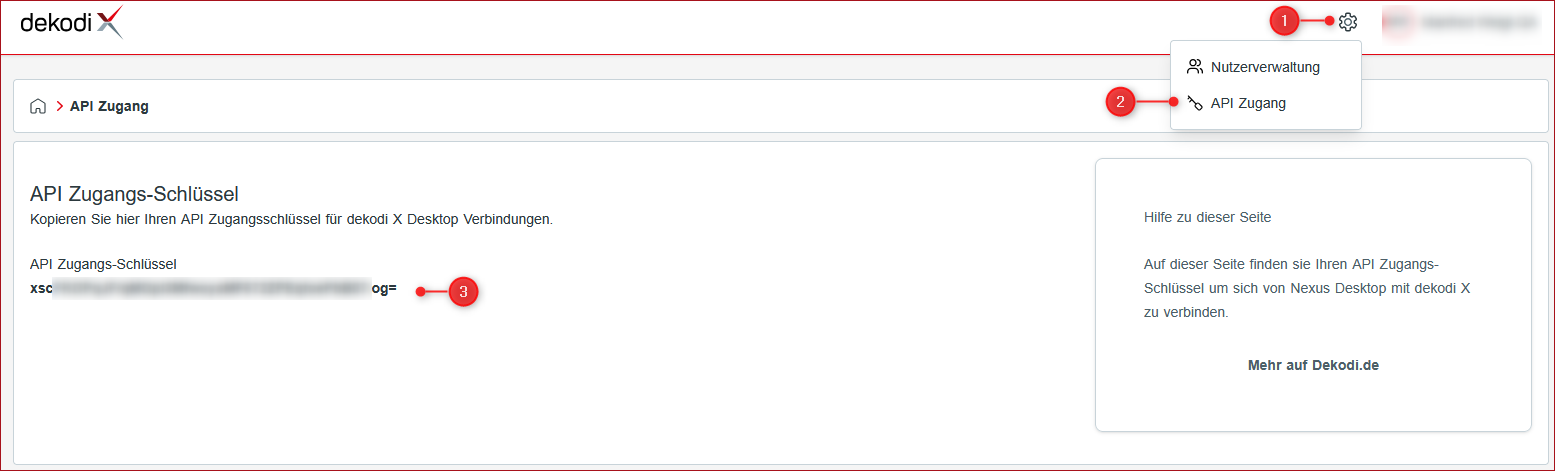Select the API access key string

point(214,289)
